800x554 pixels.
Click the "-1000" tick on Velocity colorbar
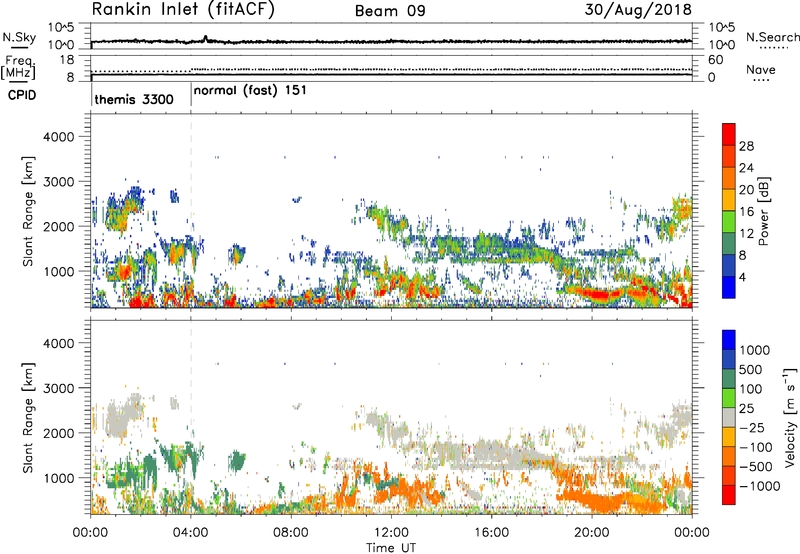click(x=759, y=486)
